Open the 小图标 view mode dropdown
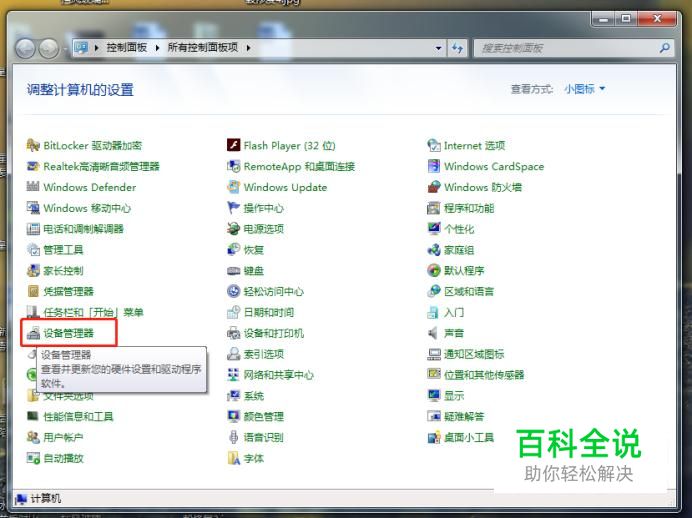 (x=584, y=89)
